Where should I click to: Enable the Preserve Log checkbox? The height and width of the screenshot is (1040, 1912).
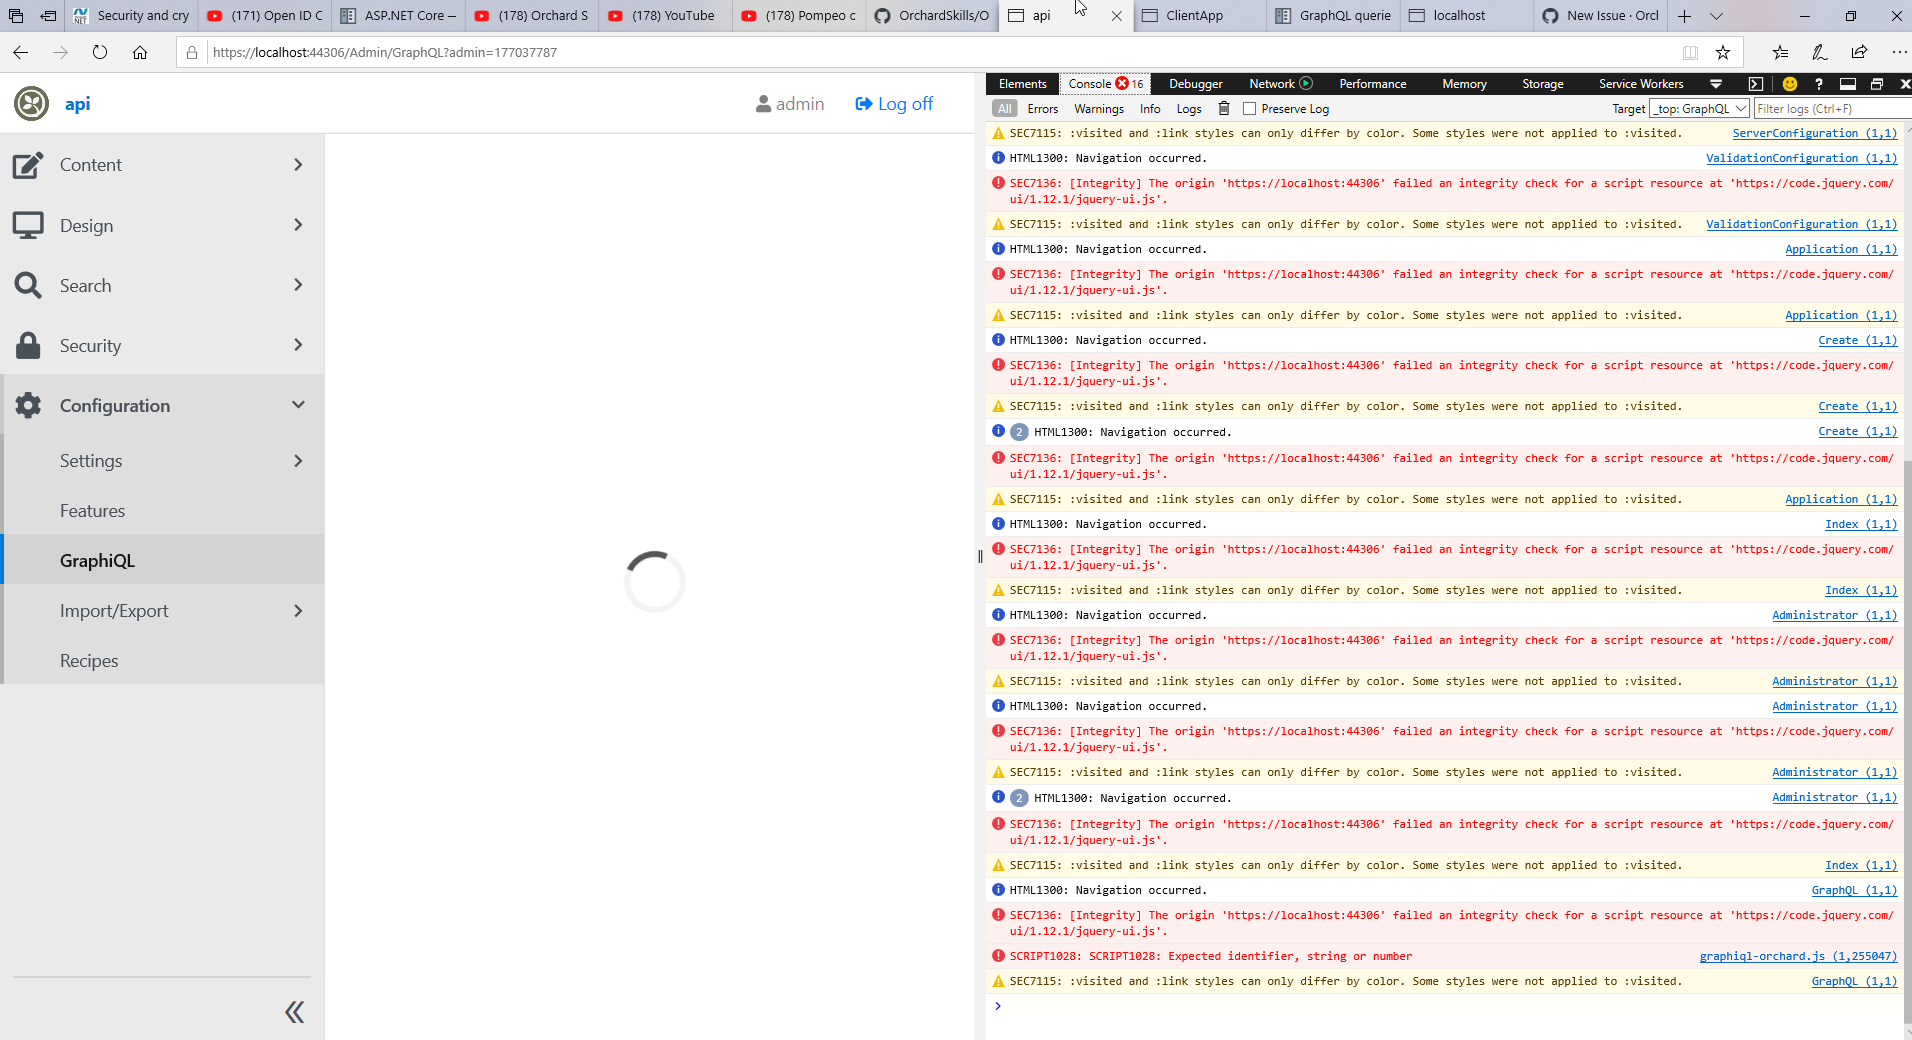[1248, 108]
